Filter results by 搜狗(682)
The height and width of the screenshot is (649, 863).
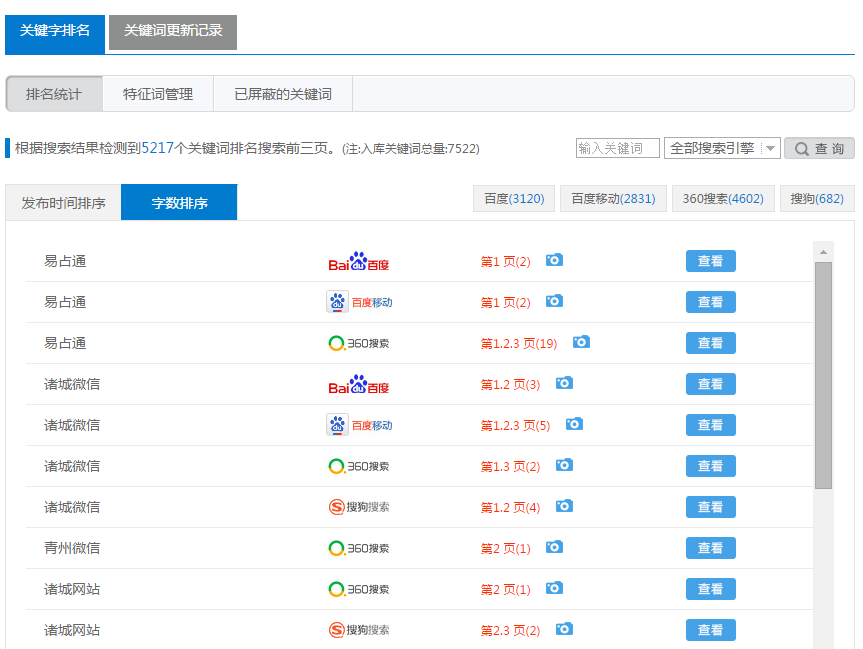(816, 199)
